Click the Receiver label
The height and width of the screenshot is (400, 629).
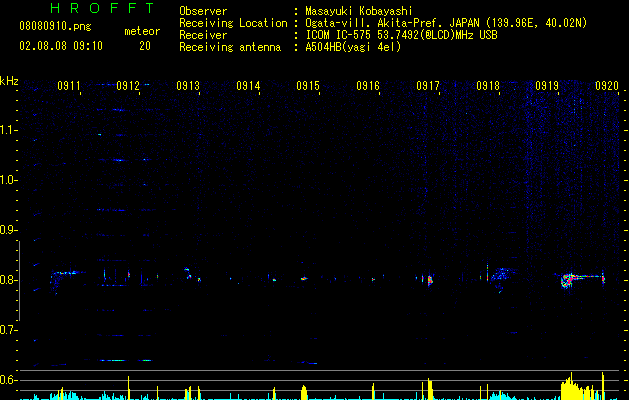[203, 35]
